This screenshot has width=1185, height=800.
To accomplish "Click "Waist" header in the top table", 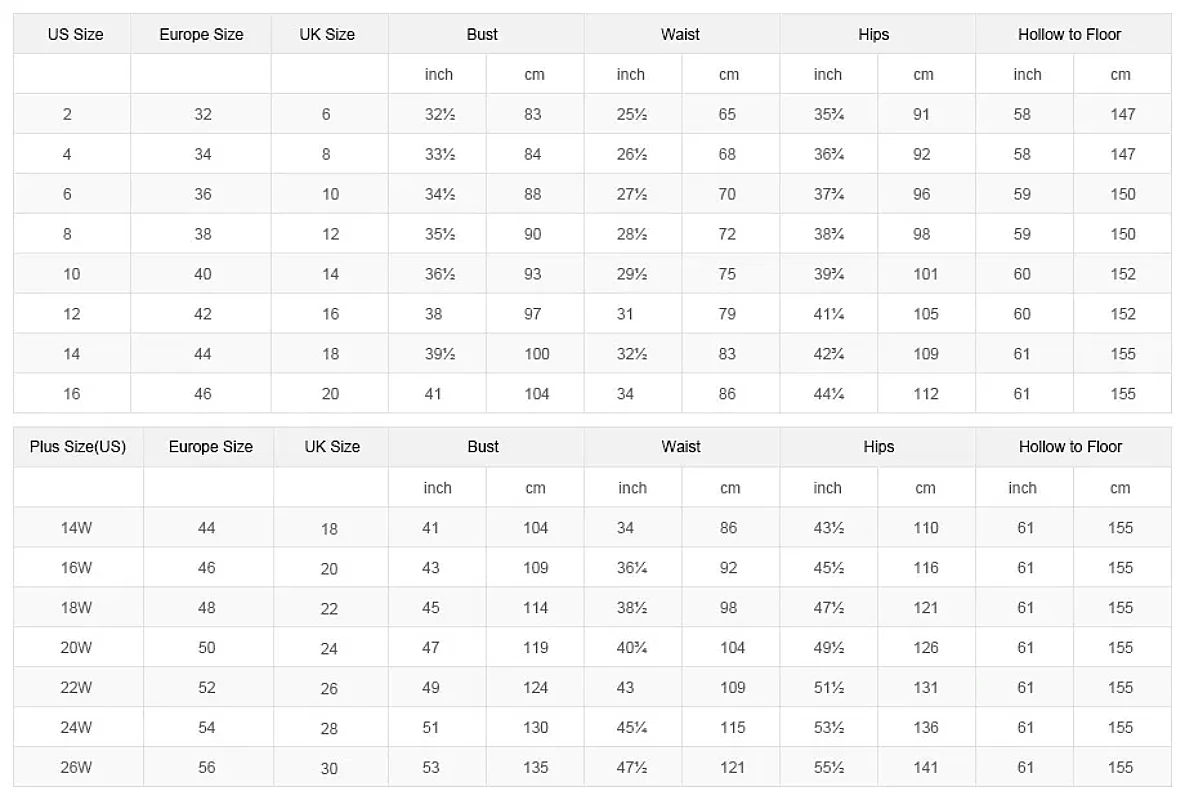I will click(x=680, y=34).
